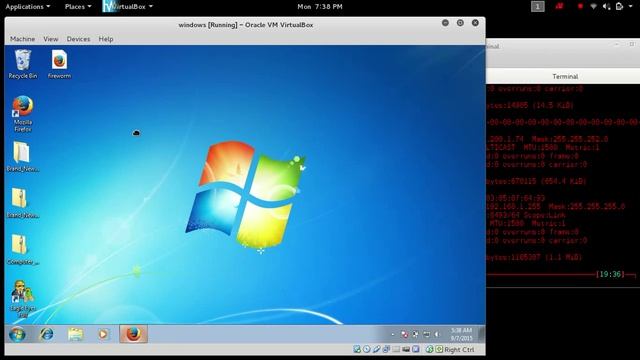Image resolution: width=640 pixels, height=360 pixels.
Task: Open the Recycle Bin desktop icon
Action: (x=22, y=64)
